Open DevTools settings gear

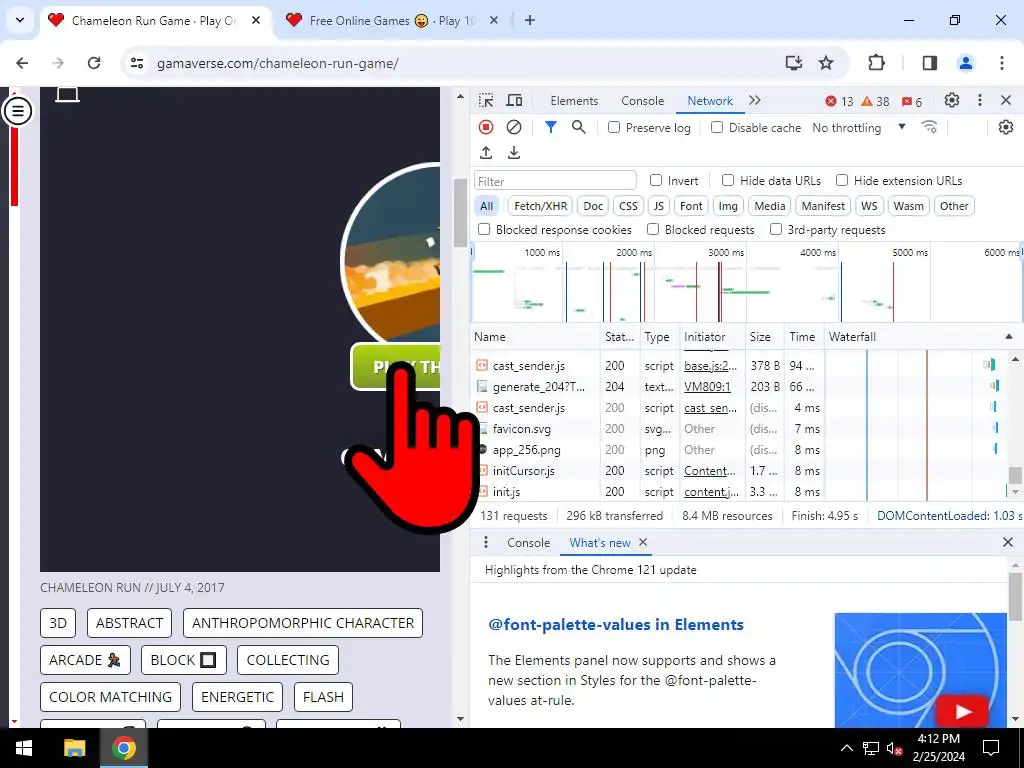pos(952,101)
